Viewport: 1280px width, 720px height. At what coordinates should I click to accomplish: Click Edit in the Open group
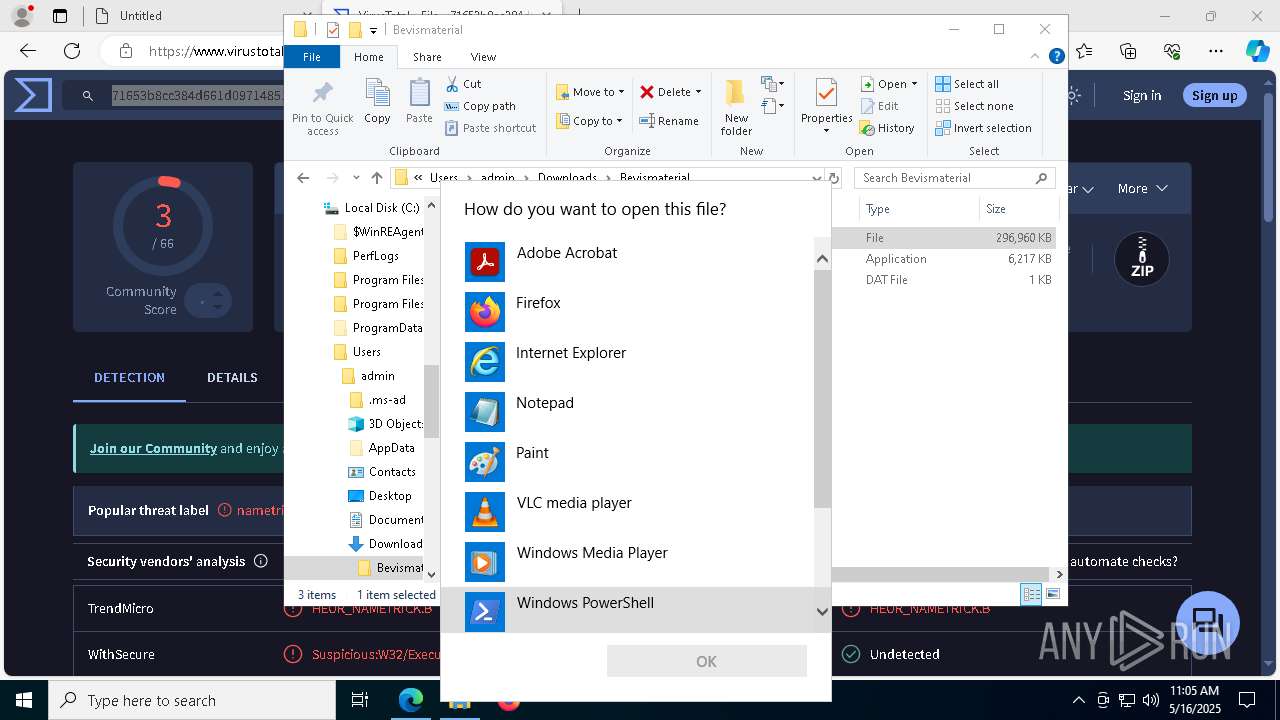(879, 106)
